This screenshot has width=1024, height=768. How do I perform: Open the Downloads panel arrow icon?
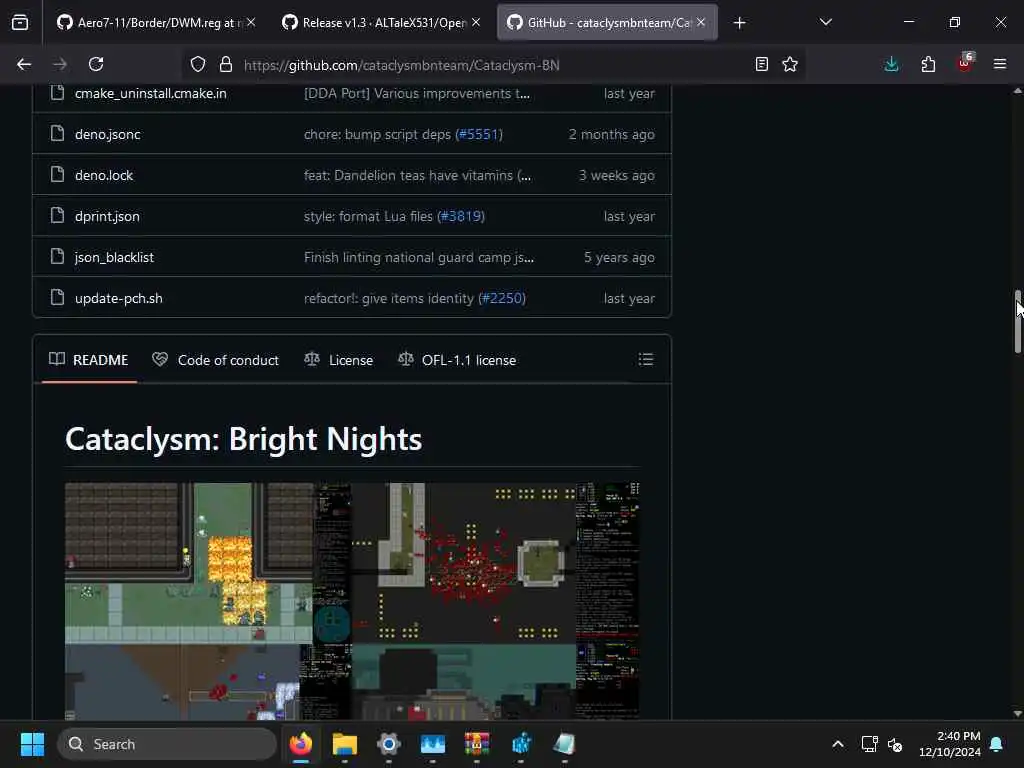click(x=891, y=64)
